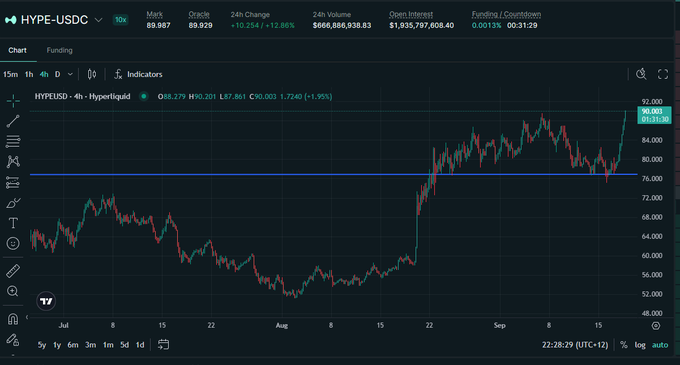This screenshot has height=365, width=680.
Task: Click the Oracle price value 89.929
Action: [200, 26]
